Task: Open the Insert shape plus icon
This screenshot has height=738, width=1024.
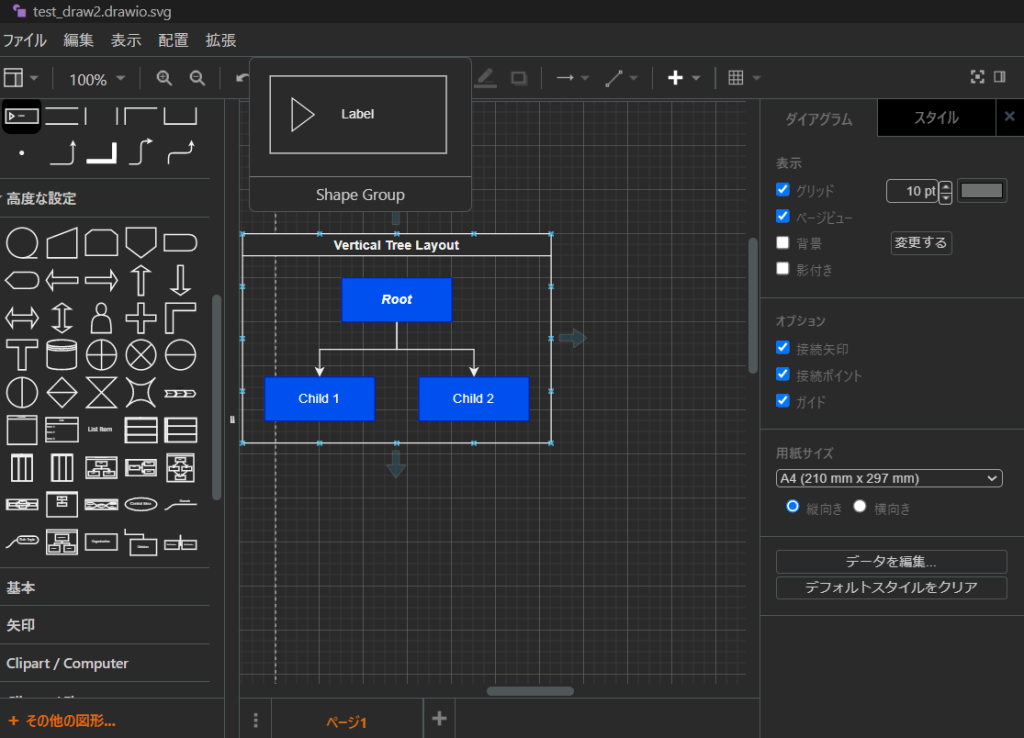Action: point(674,77)
